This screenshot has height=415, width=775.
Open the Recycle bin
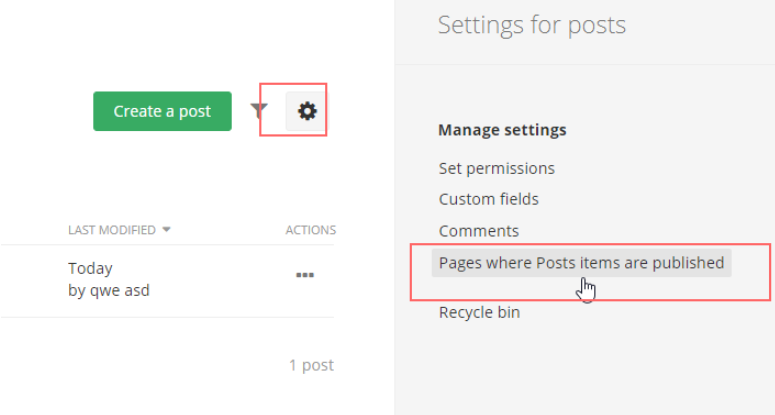pyautogui.click(x=479, y=312)
